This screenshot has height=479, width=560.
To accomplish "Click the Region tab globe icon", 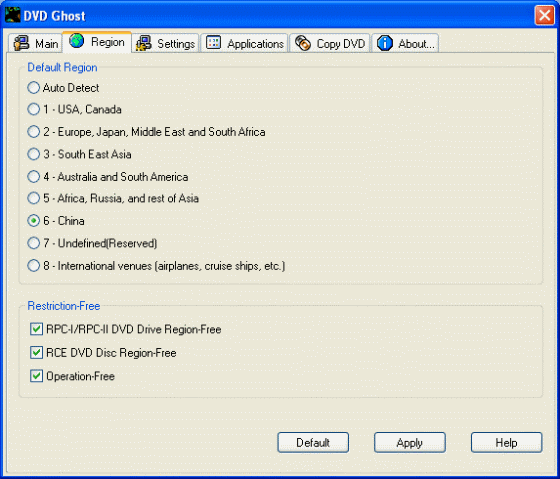I will [x=76, y=41].
